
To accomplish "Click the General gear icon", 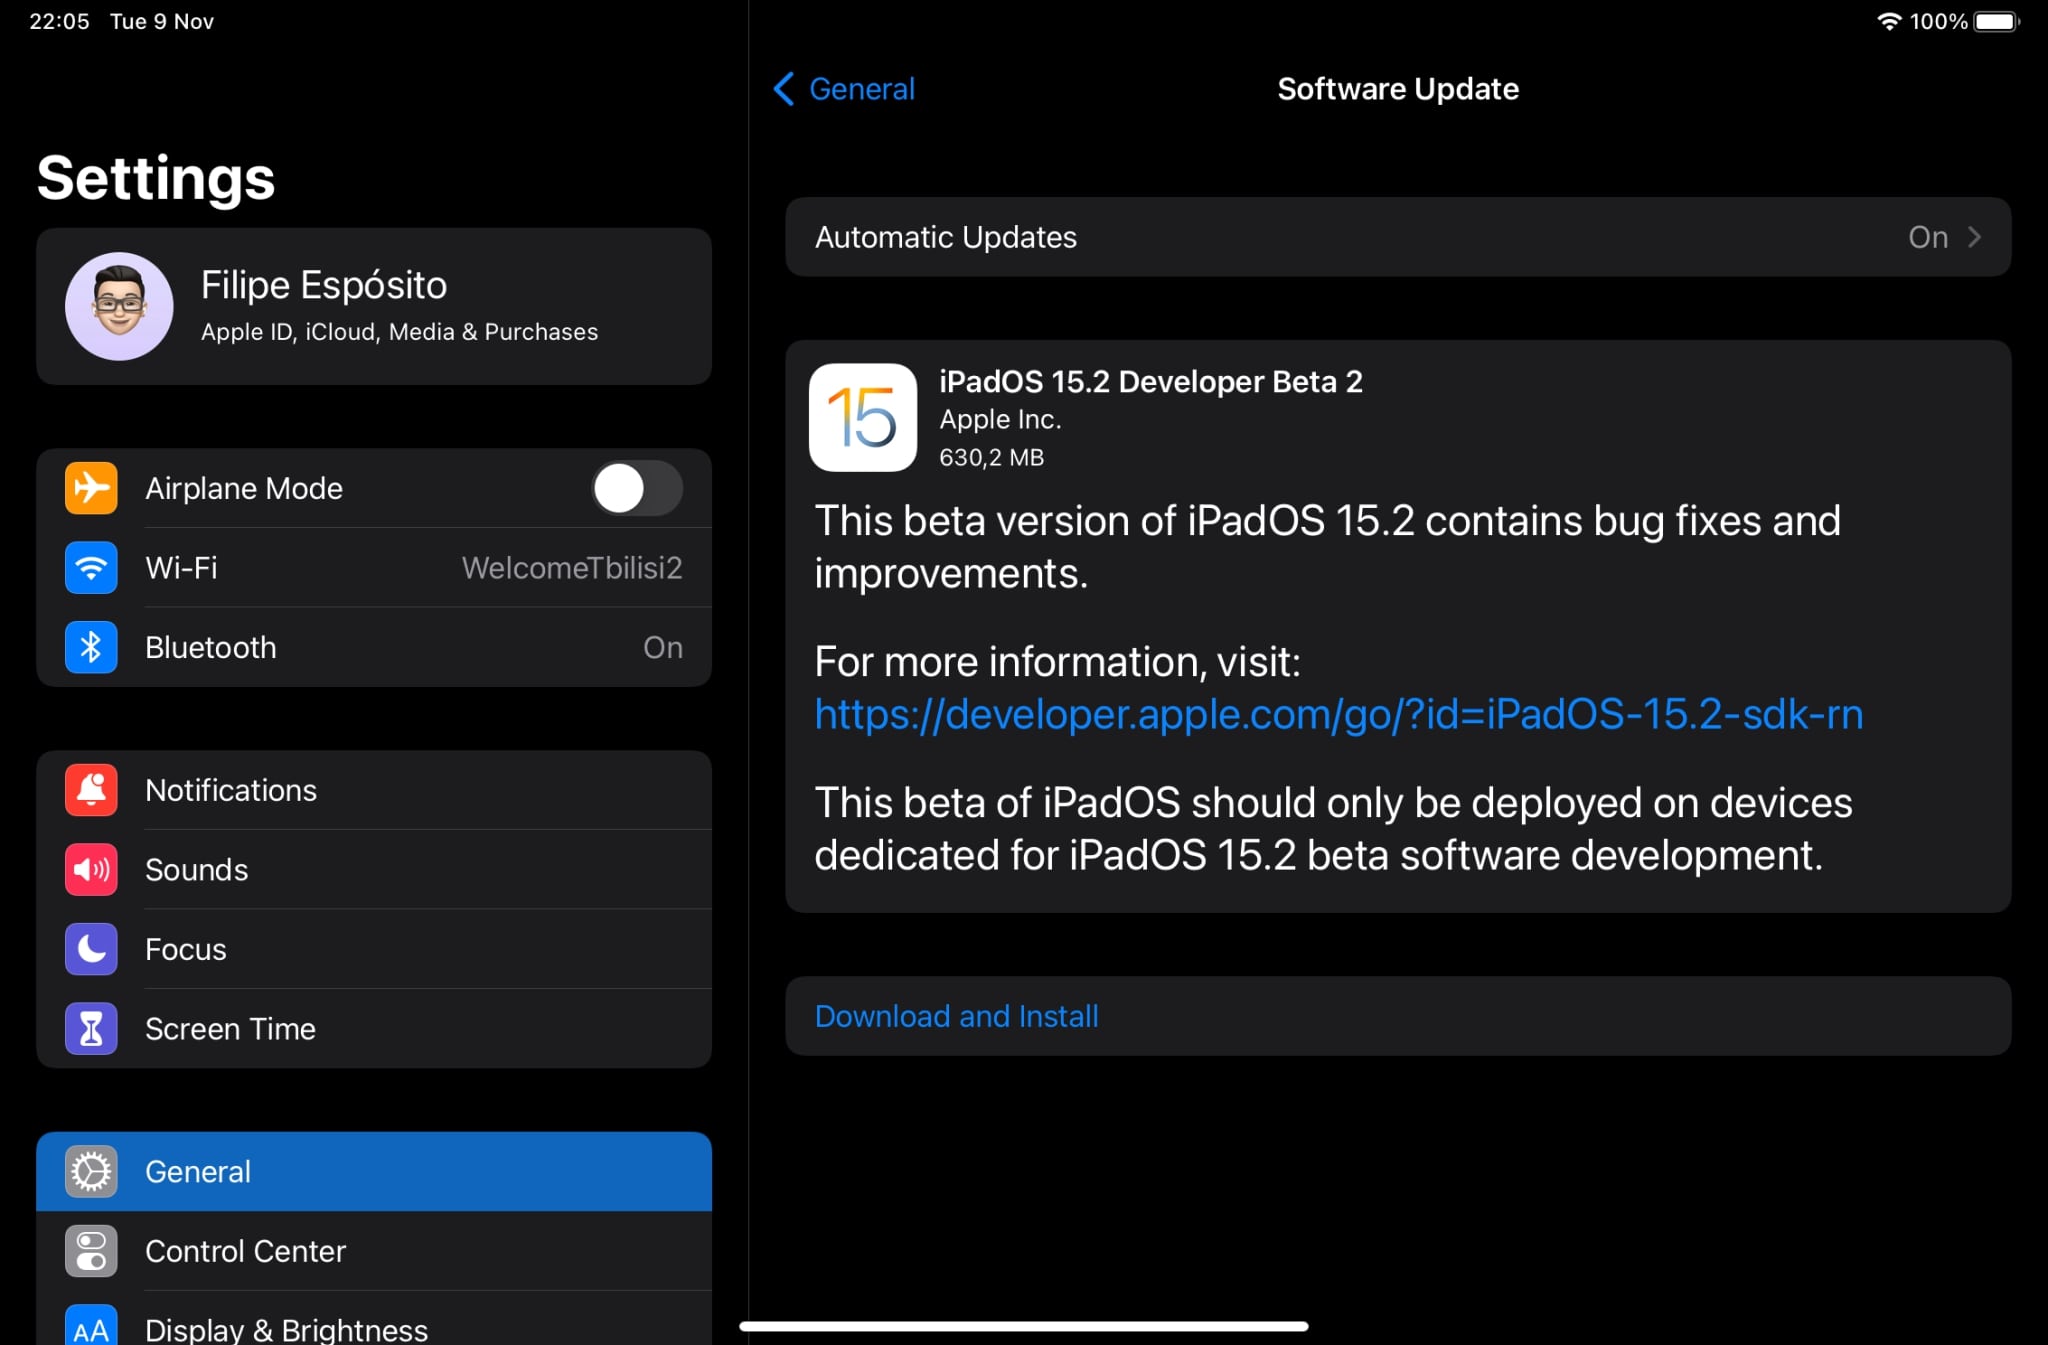I will (91, 1171).
